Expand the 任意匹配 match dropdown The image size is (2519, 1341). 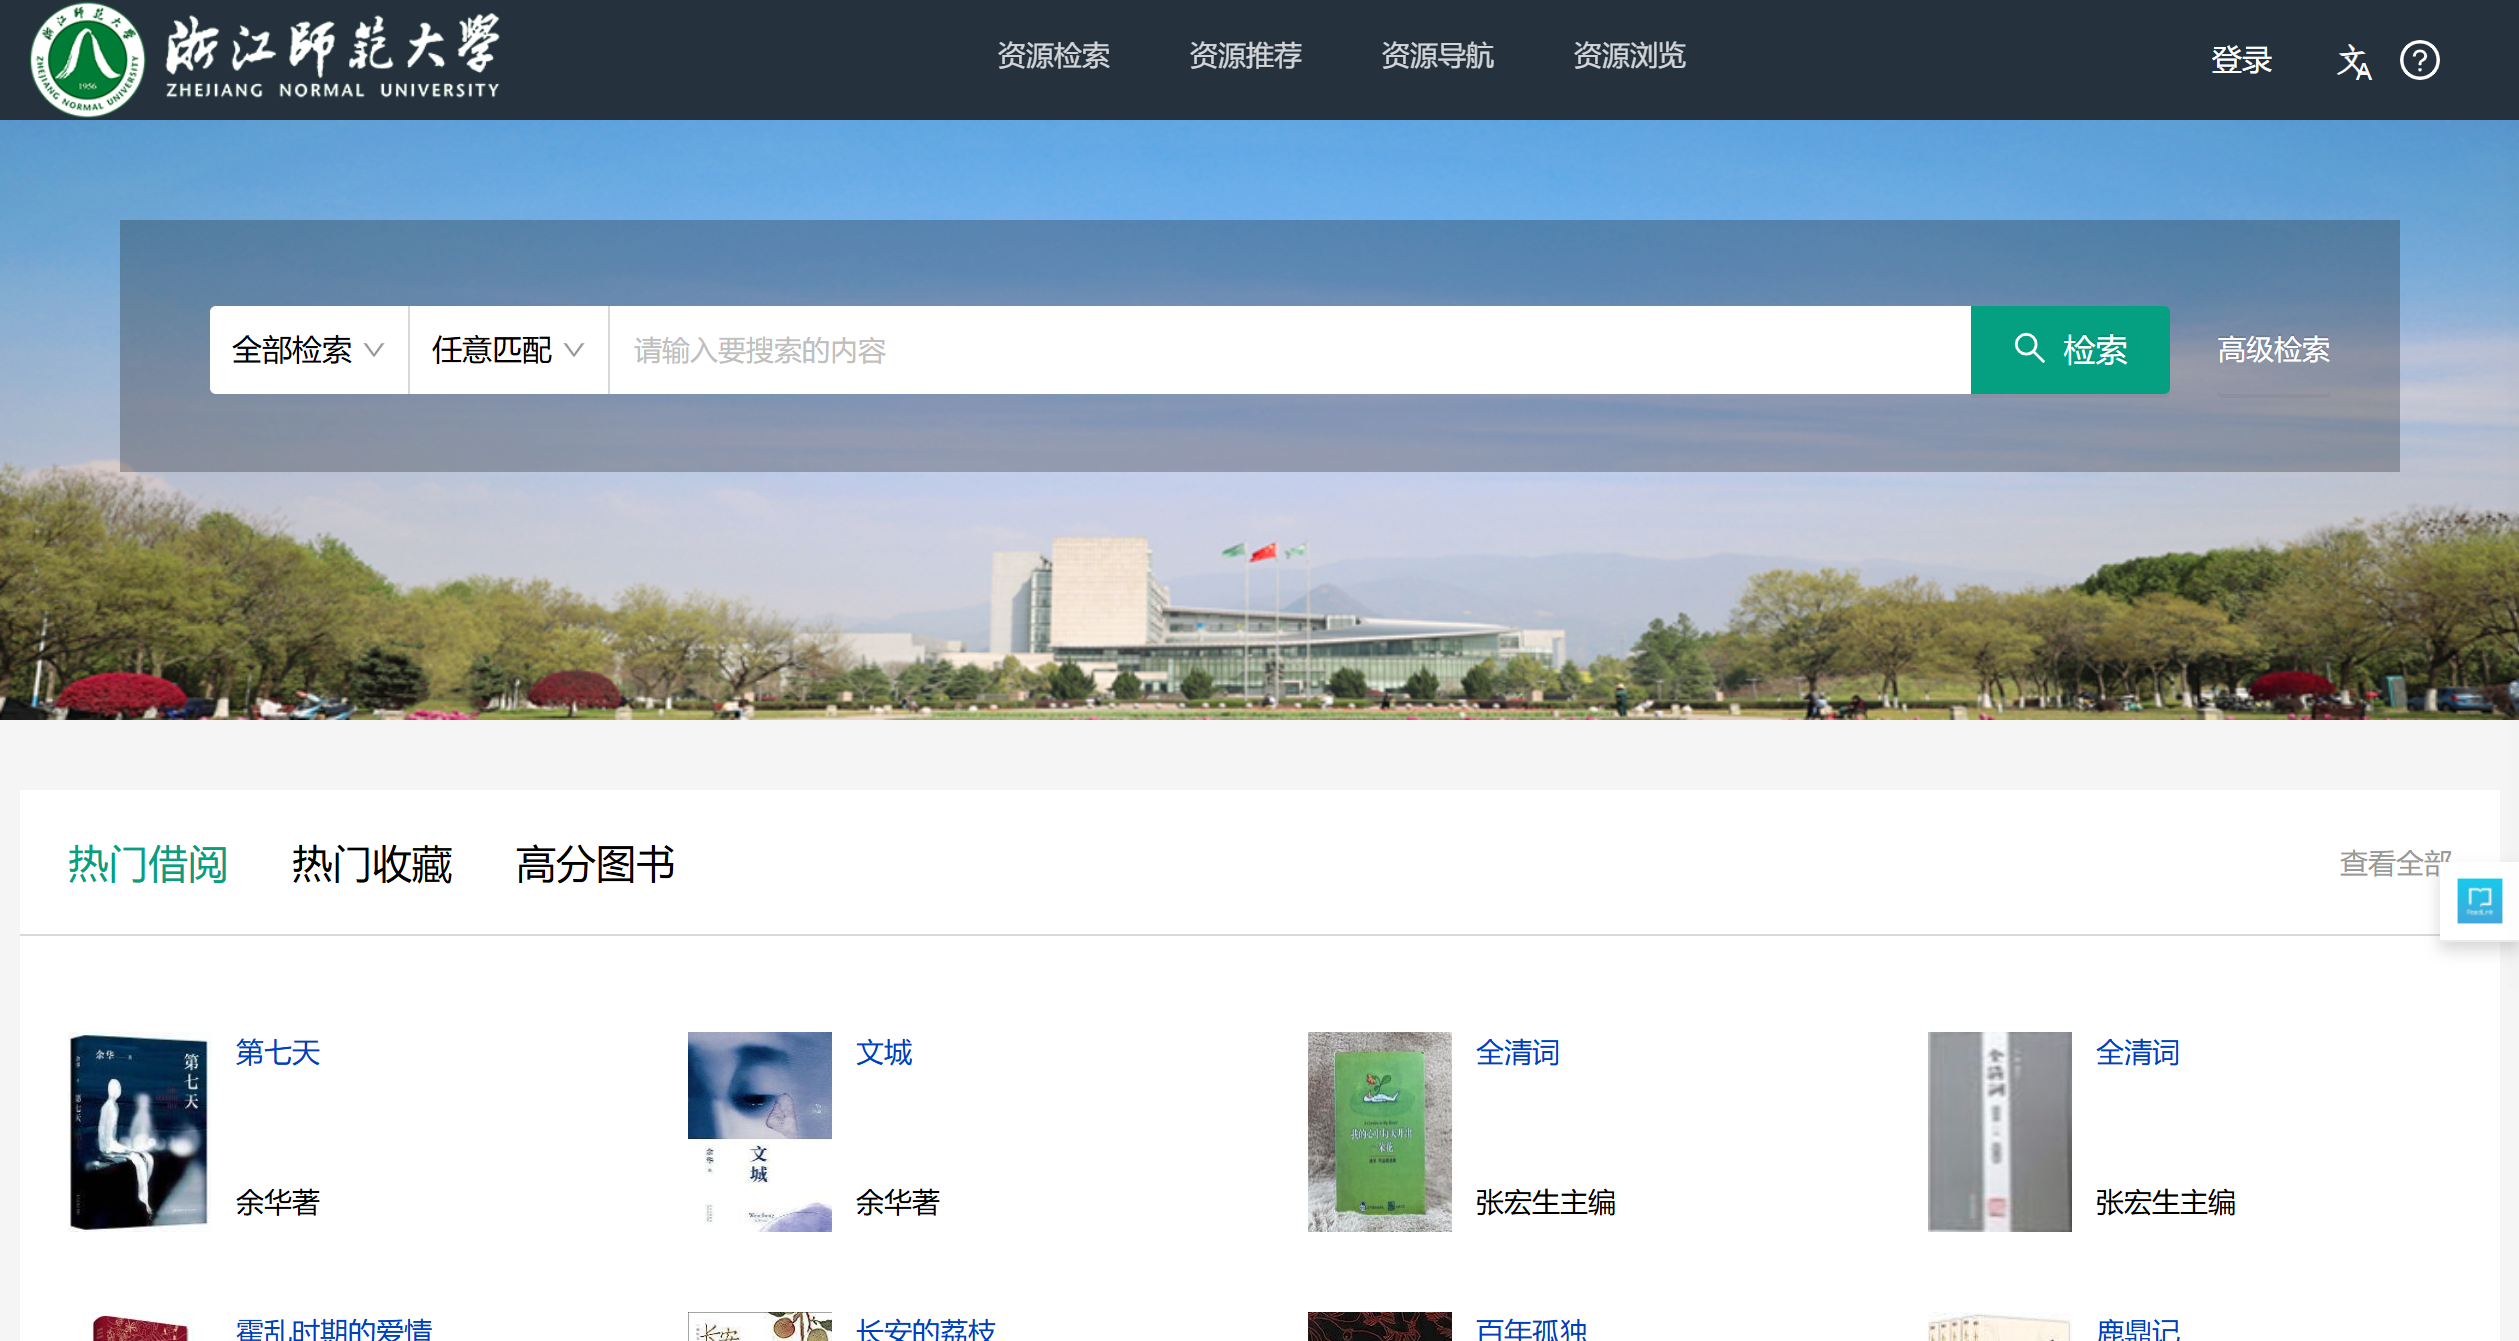pos(508,350)
